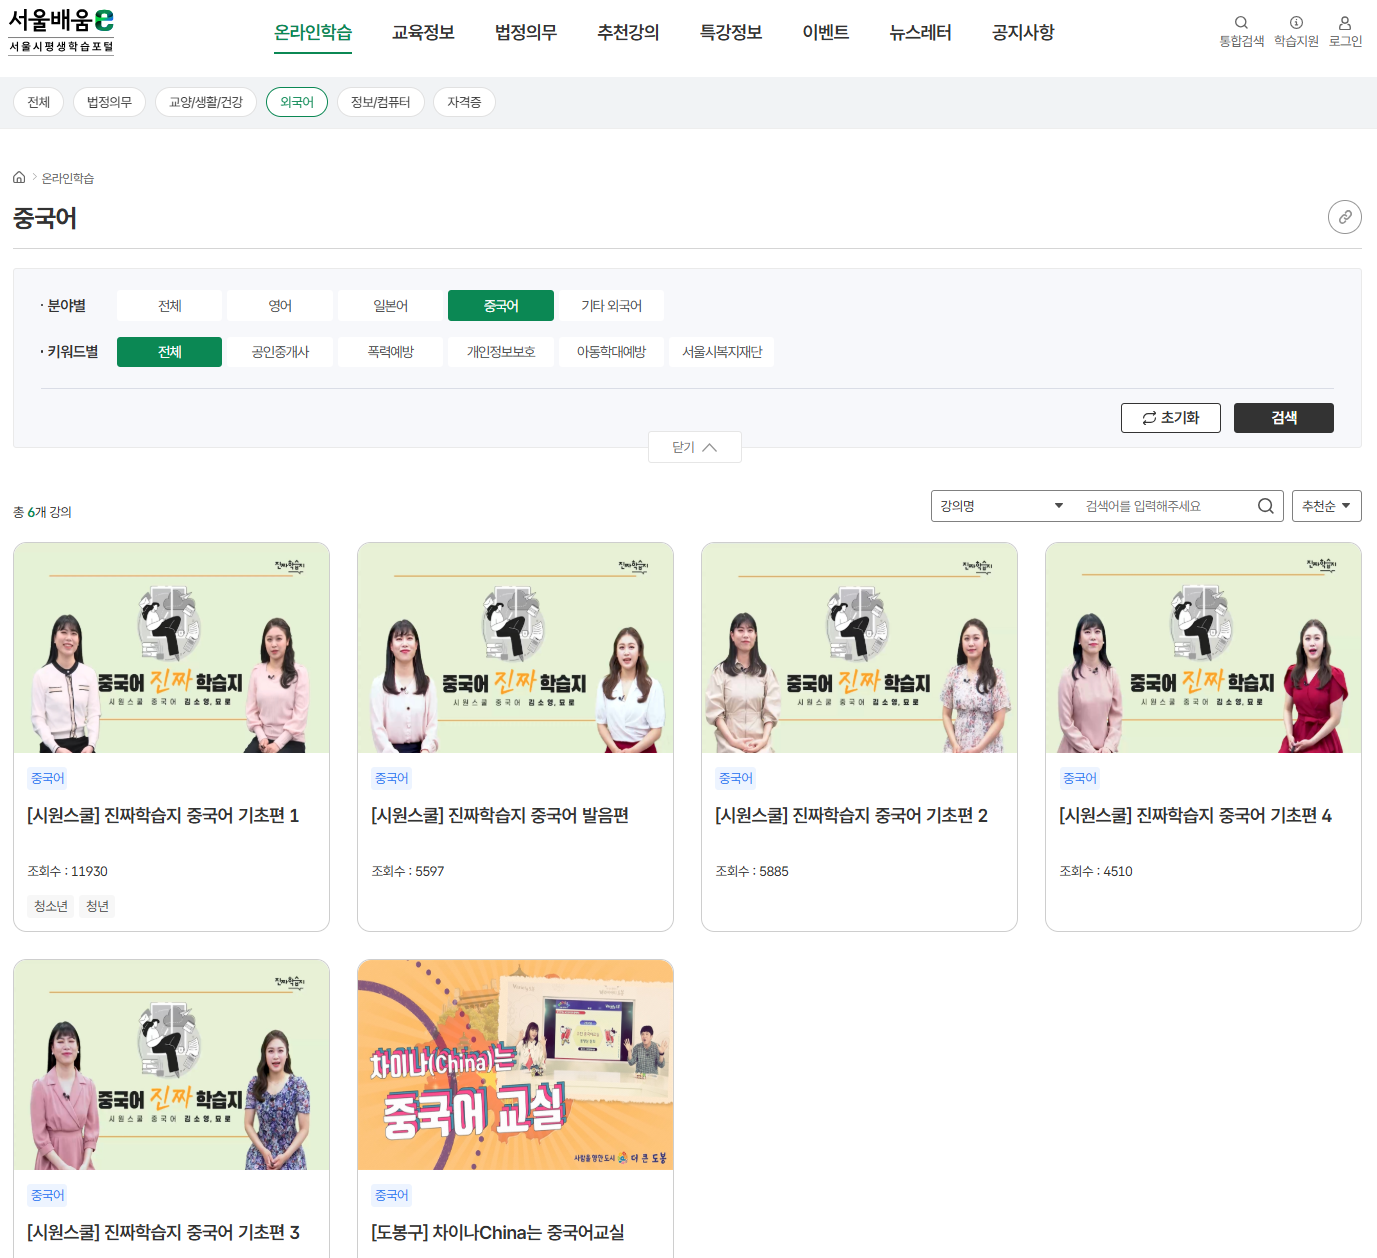Open title link [도봉구] 차이나China는 중국어교실
Screen dimensions: 1377x1258
498,1233
